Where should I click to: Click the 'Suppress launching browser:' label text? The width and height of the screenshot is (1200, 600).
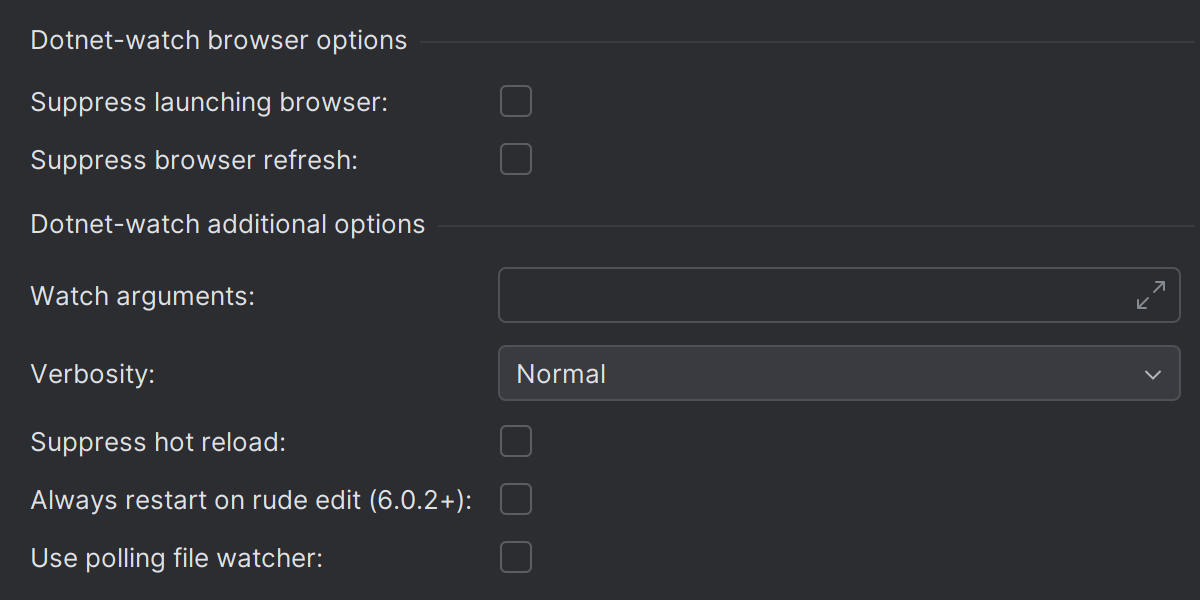click(209, 102)
